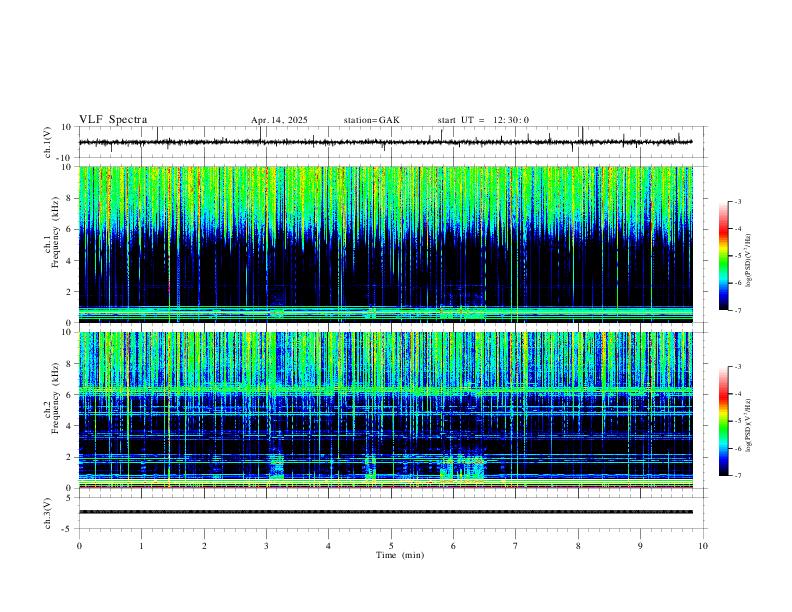This screenshot has width=792, height=612.
Task: Click time axis tick label "9"
Action: tap(640, 546)
